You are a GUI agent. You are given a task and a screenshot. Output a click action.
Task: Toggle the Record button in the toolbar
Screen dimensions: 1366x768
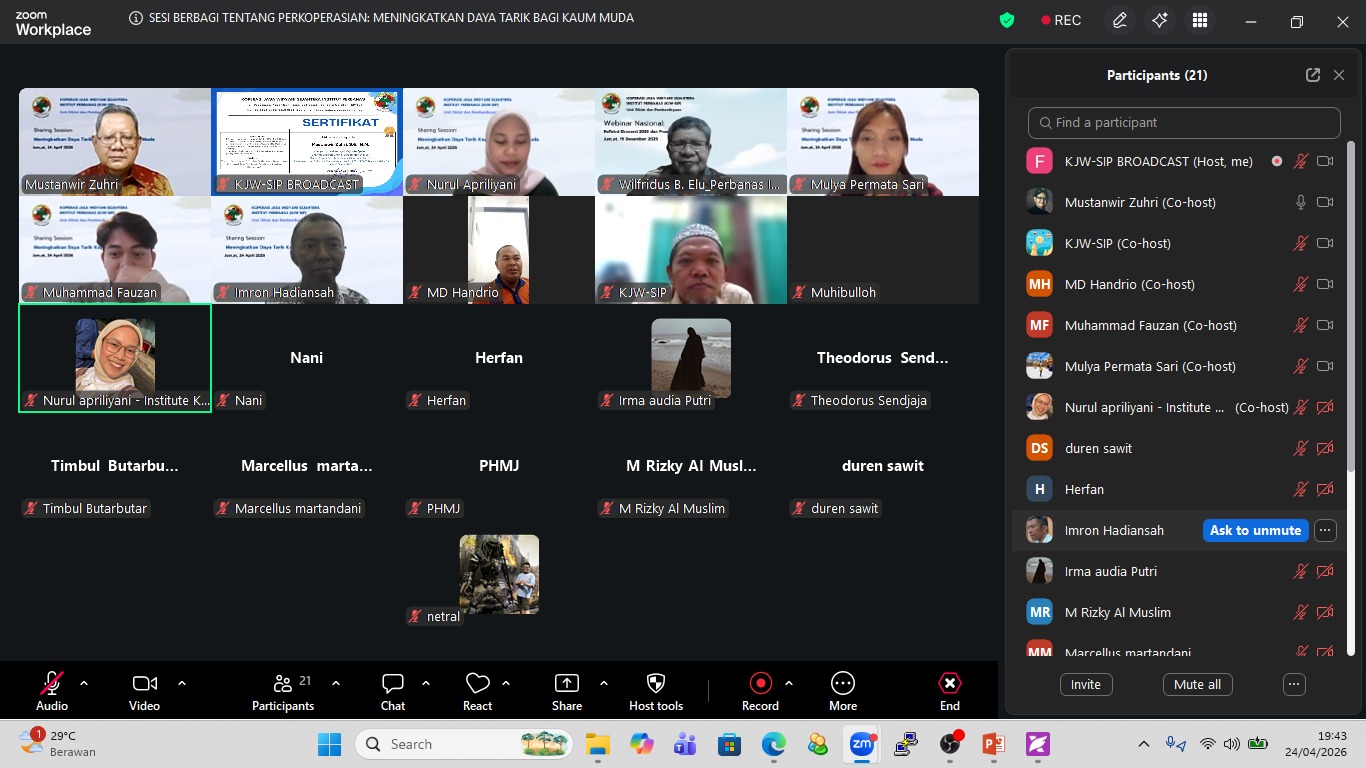[760, 691]
